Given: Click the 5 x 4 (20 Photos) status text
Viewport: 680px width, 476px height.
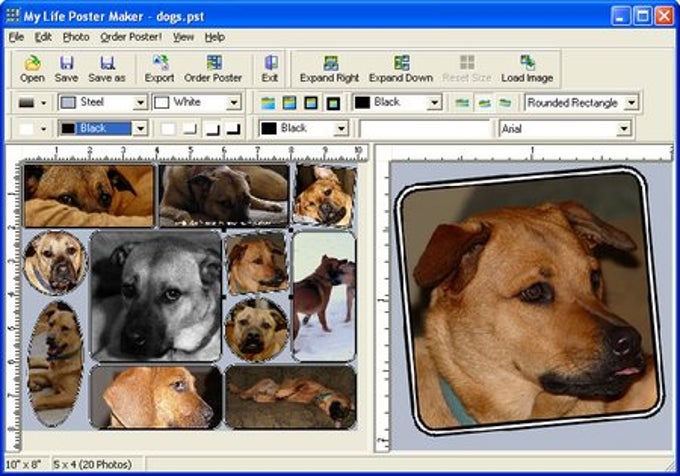Looking at the screenshot, I should tap(92, 465).
